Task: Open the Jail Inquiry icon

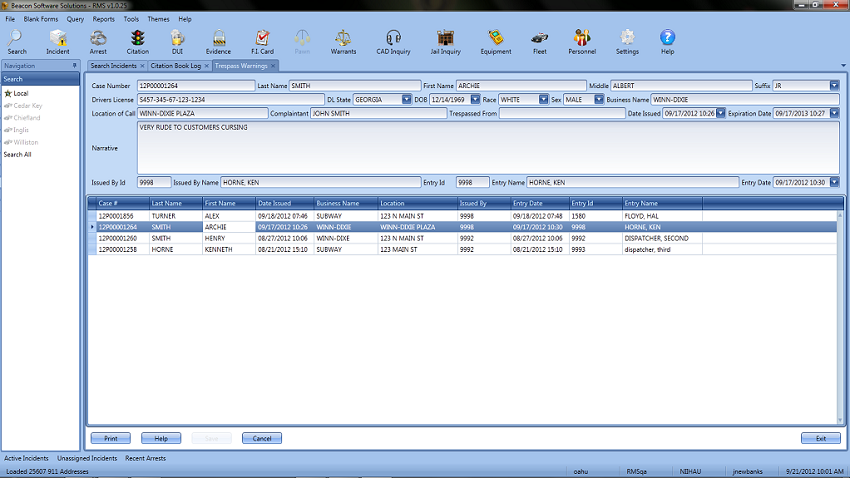Action: point(446,39)
